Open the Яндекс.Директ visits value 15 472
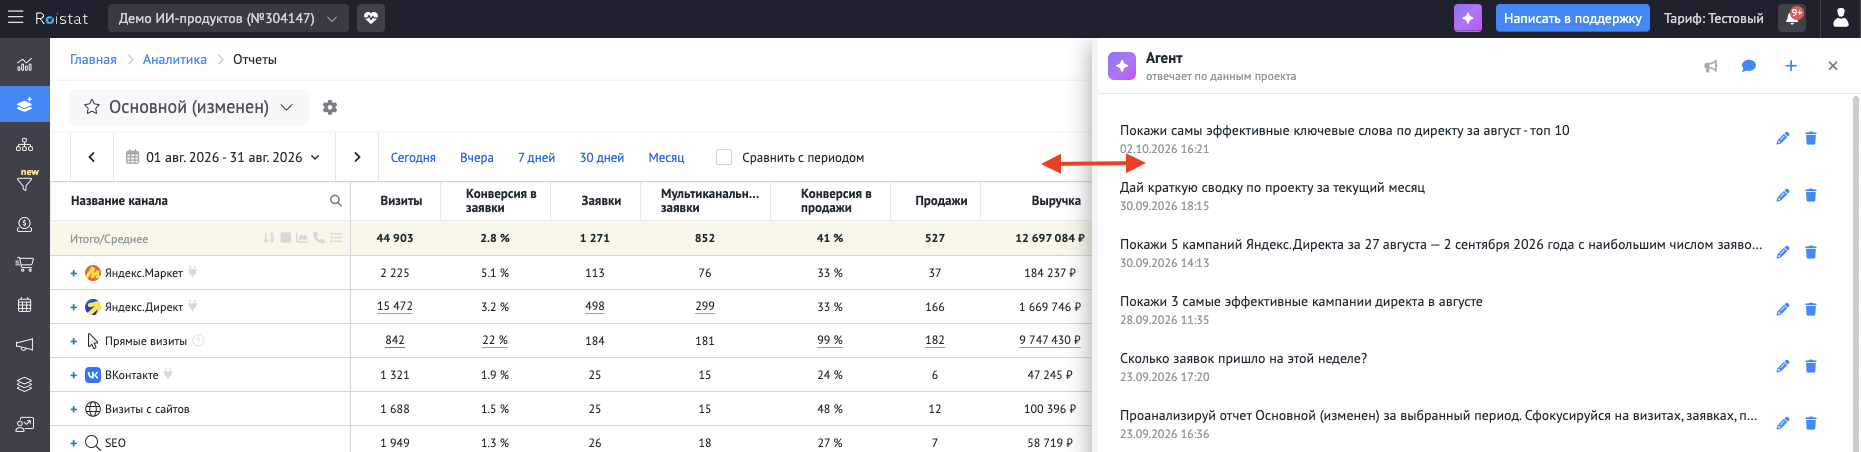This screenshot has width=1861, height=452. [x=395, y=306]
